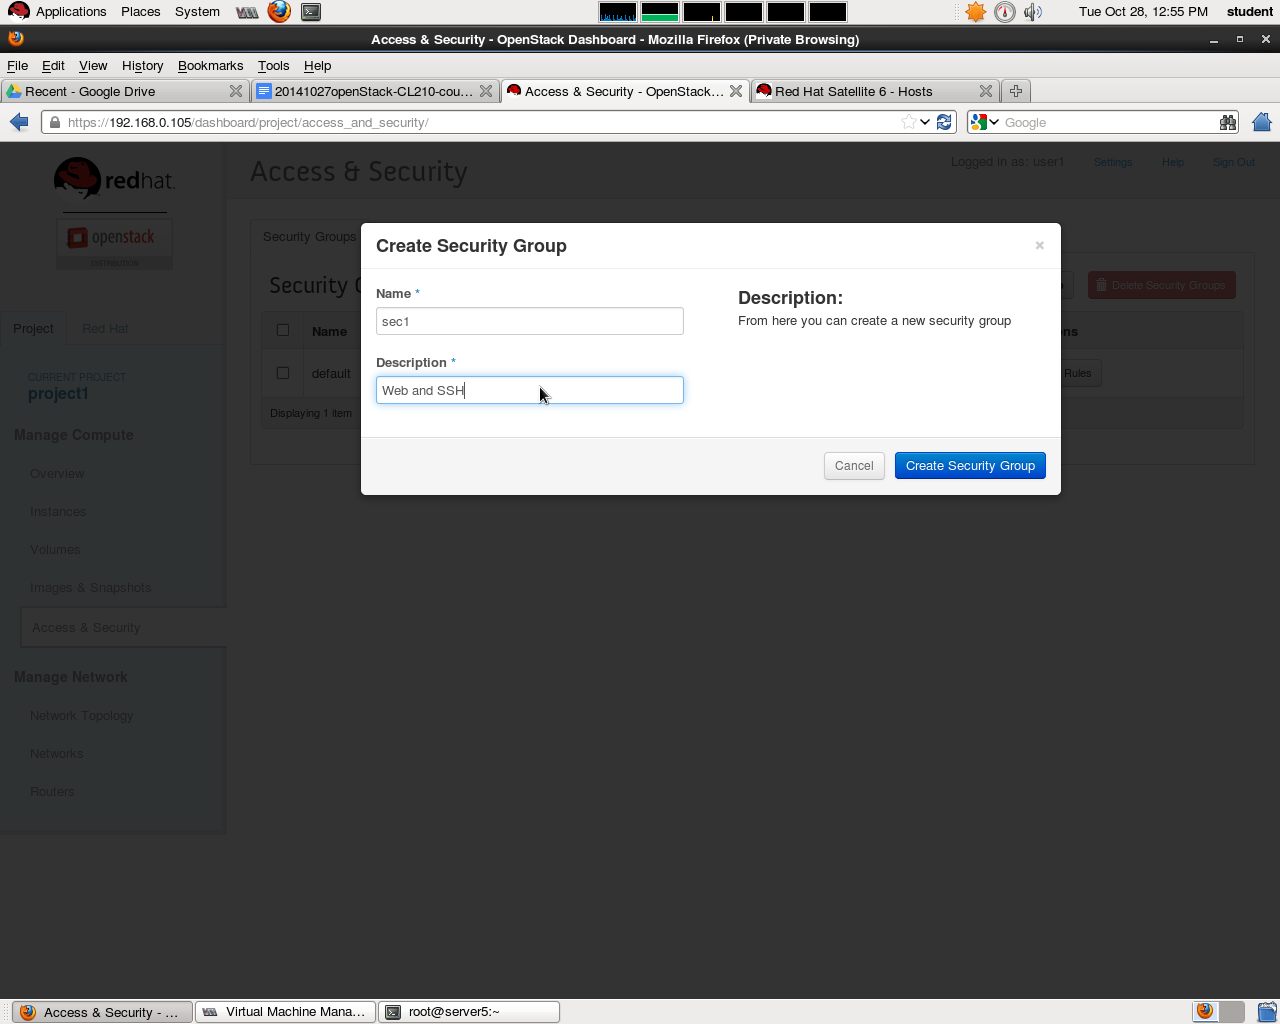
Task: Click the Firefox home button
Action: (1262, 122)
